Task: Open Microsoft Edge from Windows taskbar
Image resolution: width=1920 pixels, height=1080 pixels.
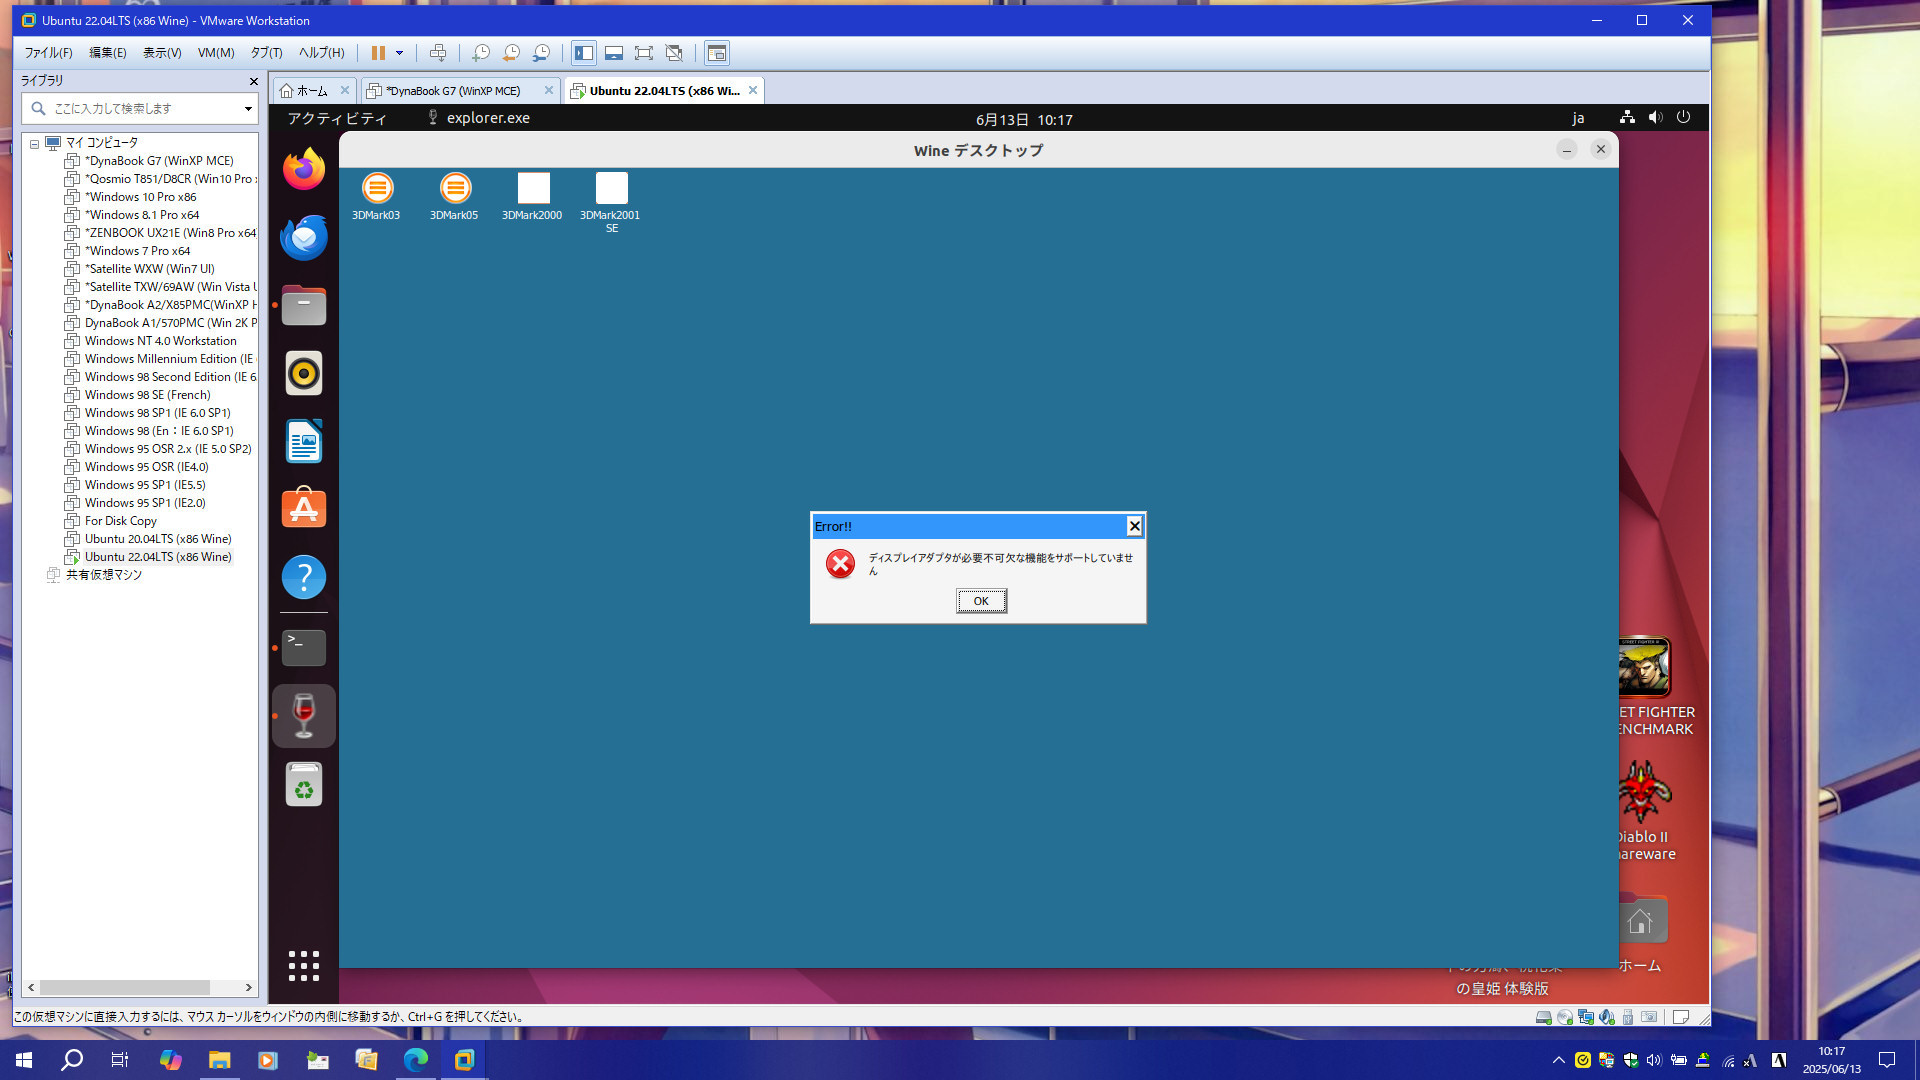Action: [x=415, y=1059]
